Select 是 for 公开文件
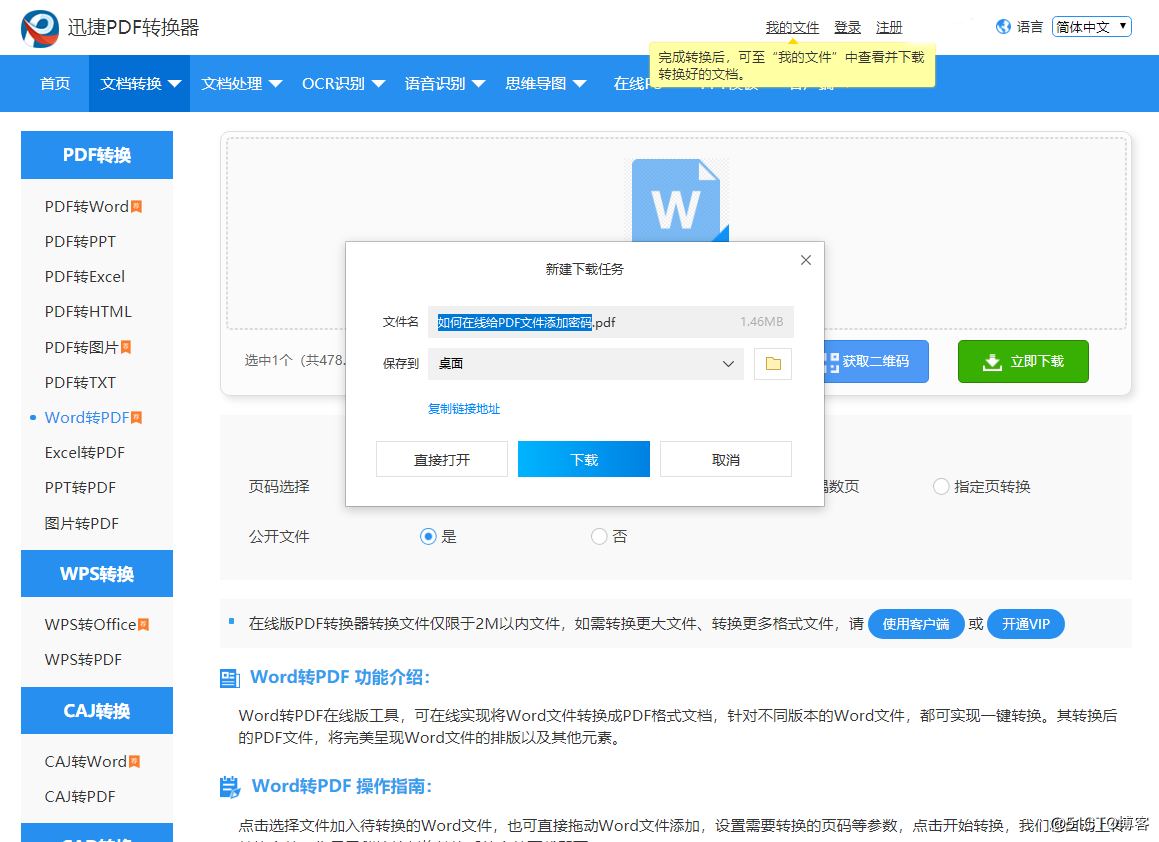 [428, 537]
